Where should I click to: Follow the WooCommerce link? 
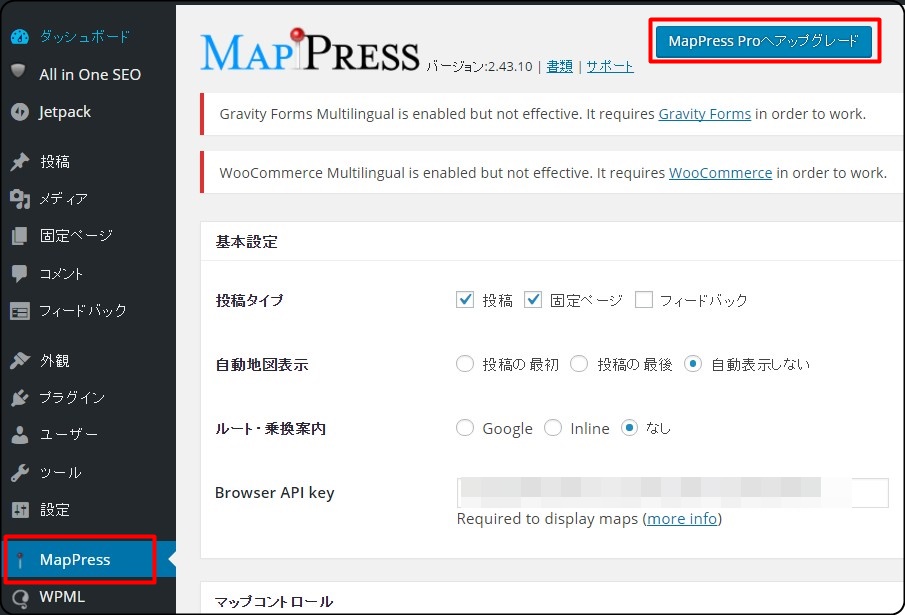tap(720, 173)
